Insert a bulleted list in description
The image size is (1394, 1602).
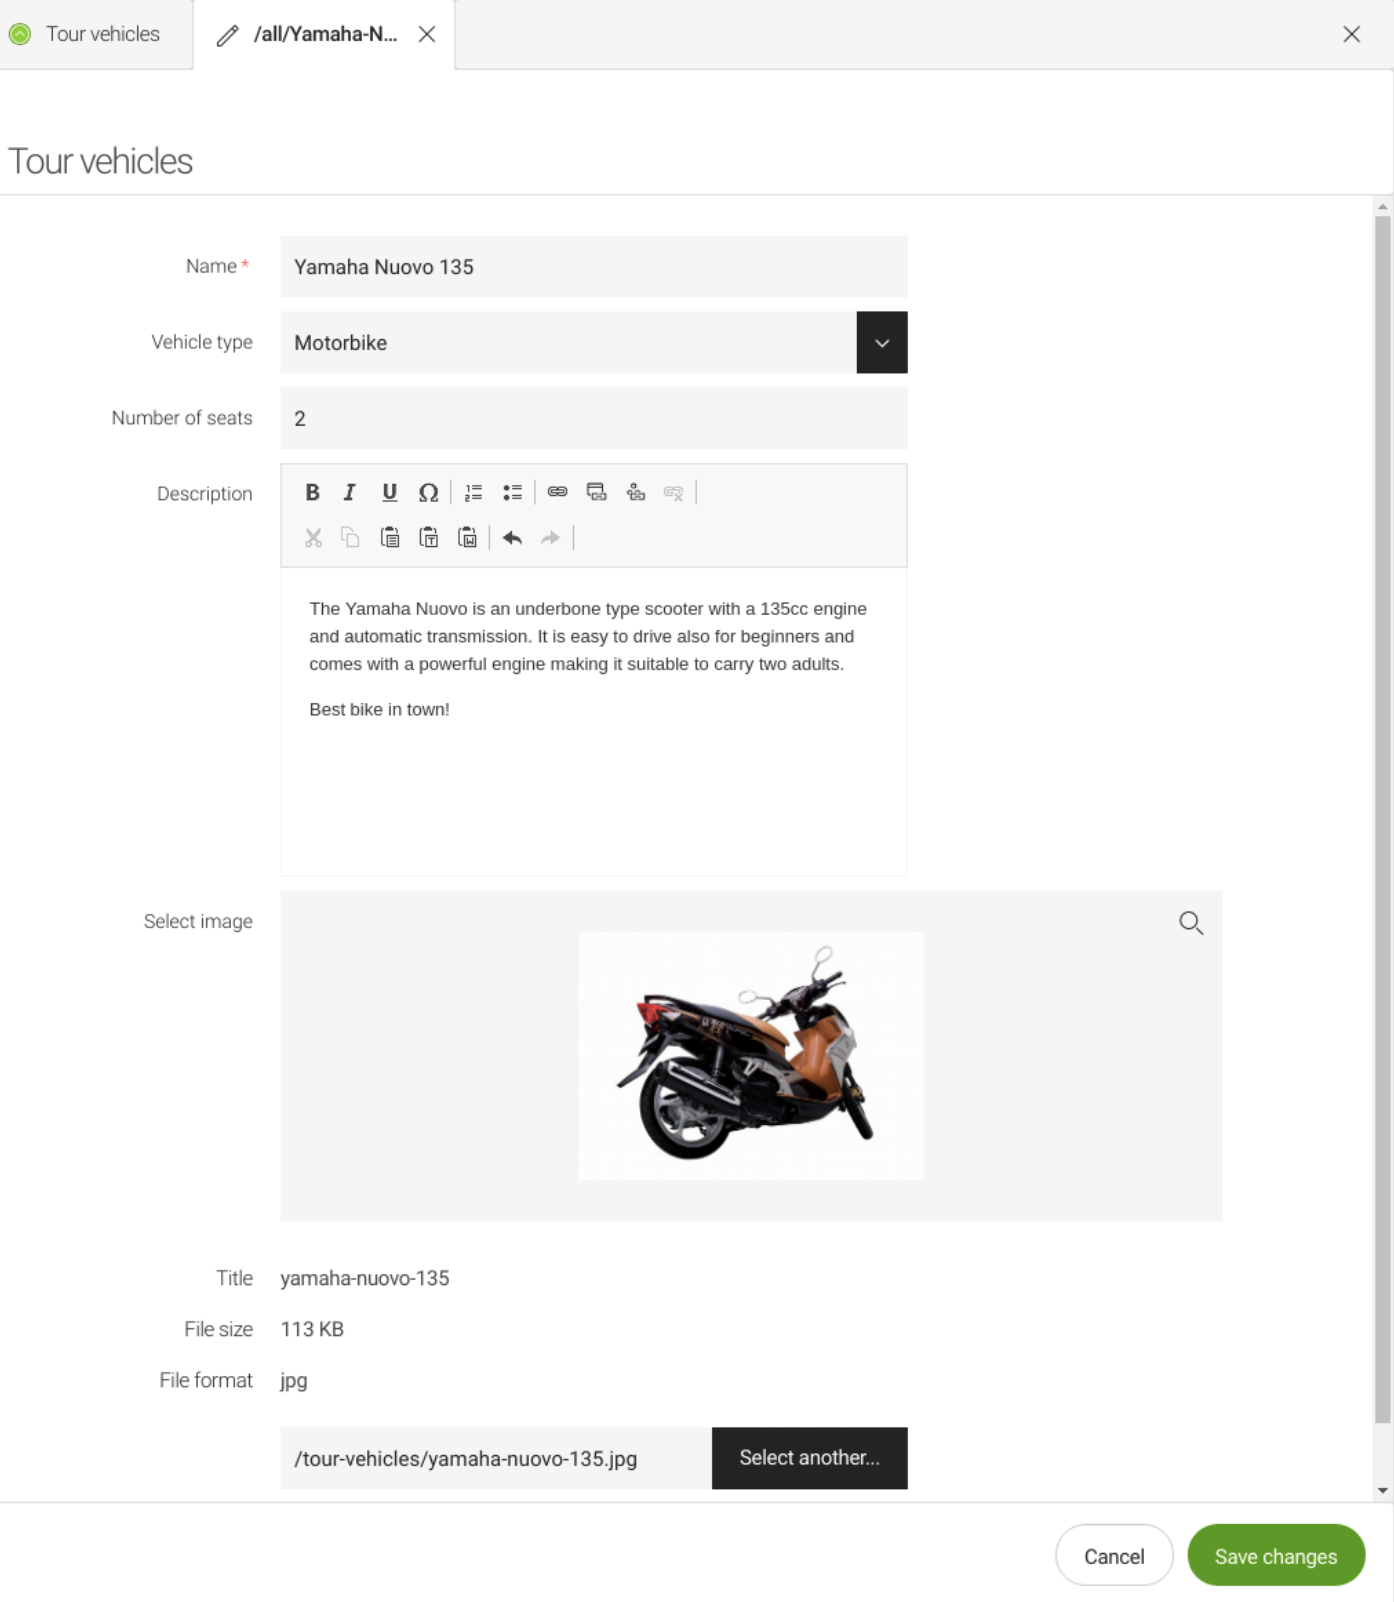click(x=512, y=492)
